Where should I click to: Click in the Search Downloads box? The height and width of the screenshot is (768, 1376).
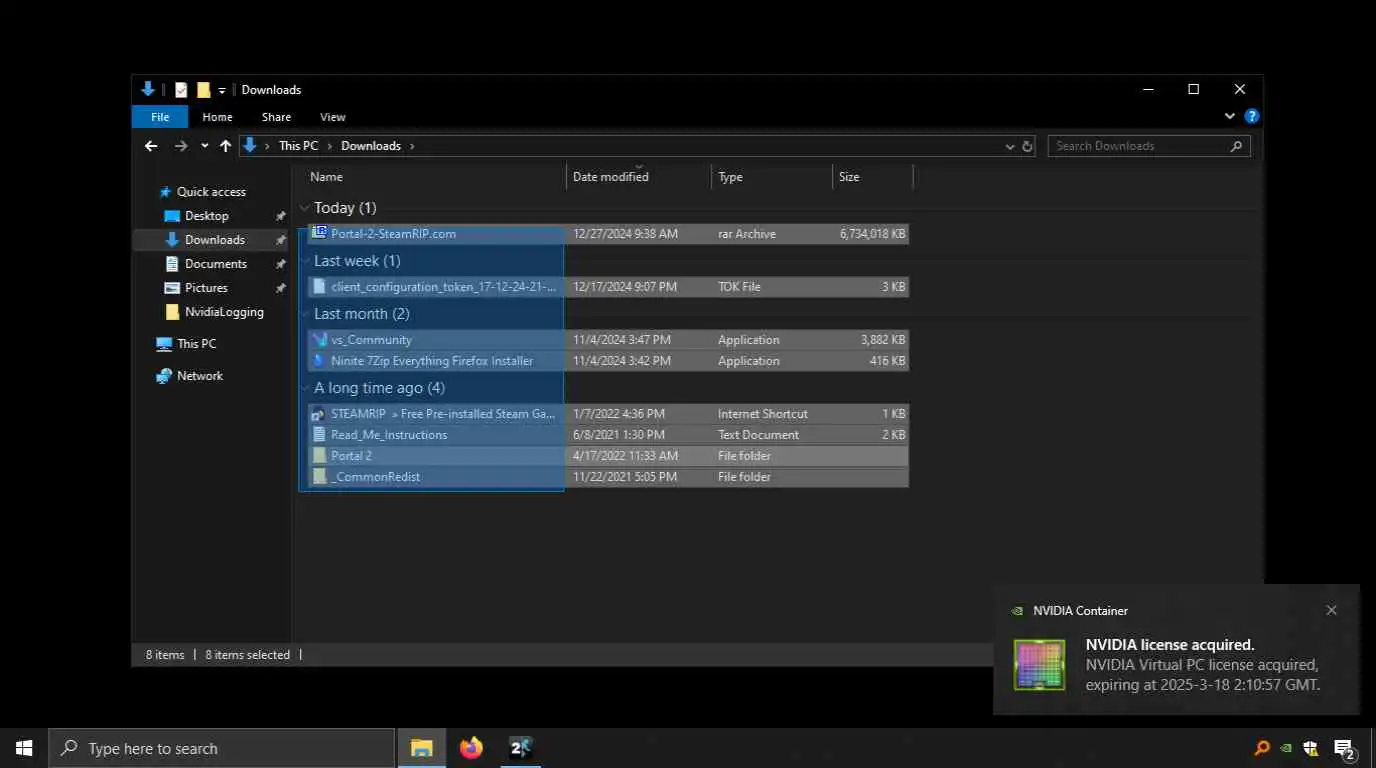[1148, 146]
